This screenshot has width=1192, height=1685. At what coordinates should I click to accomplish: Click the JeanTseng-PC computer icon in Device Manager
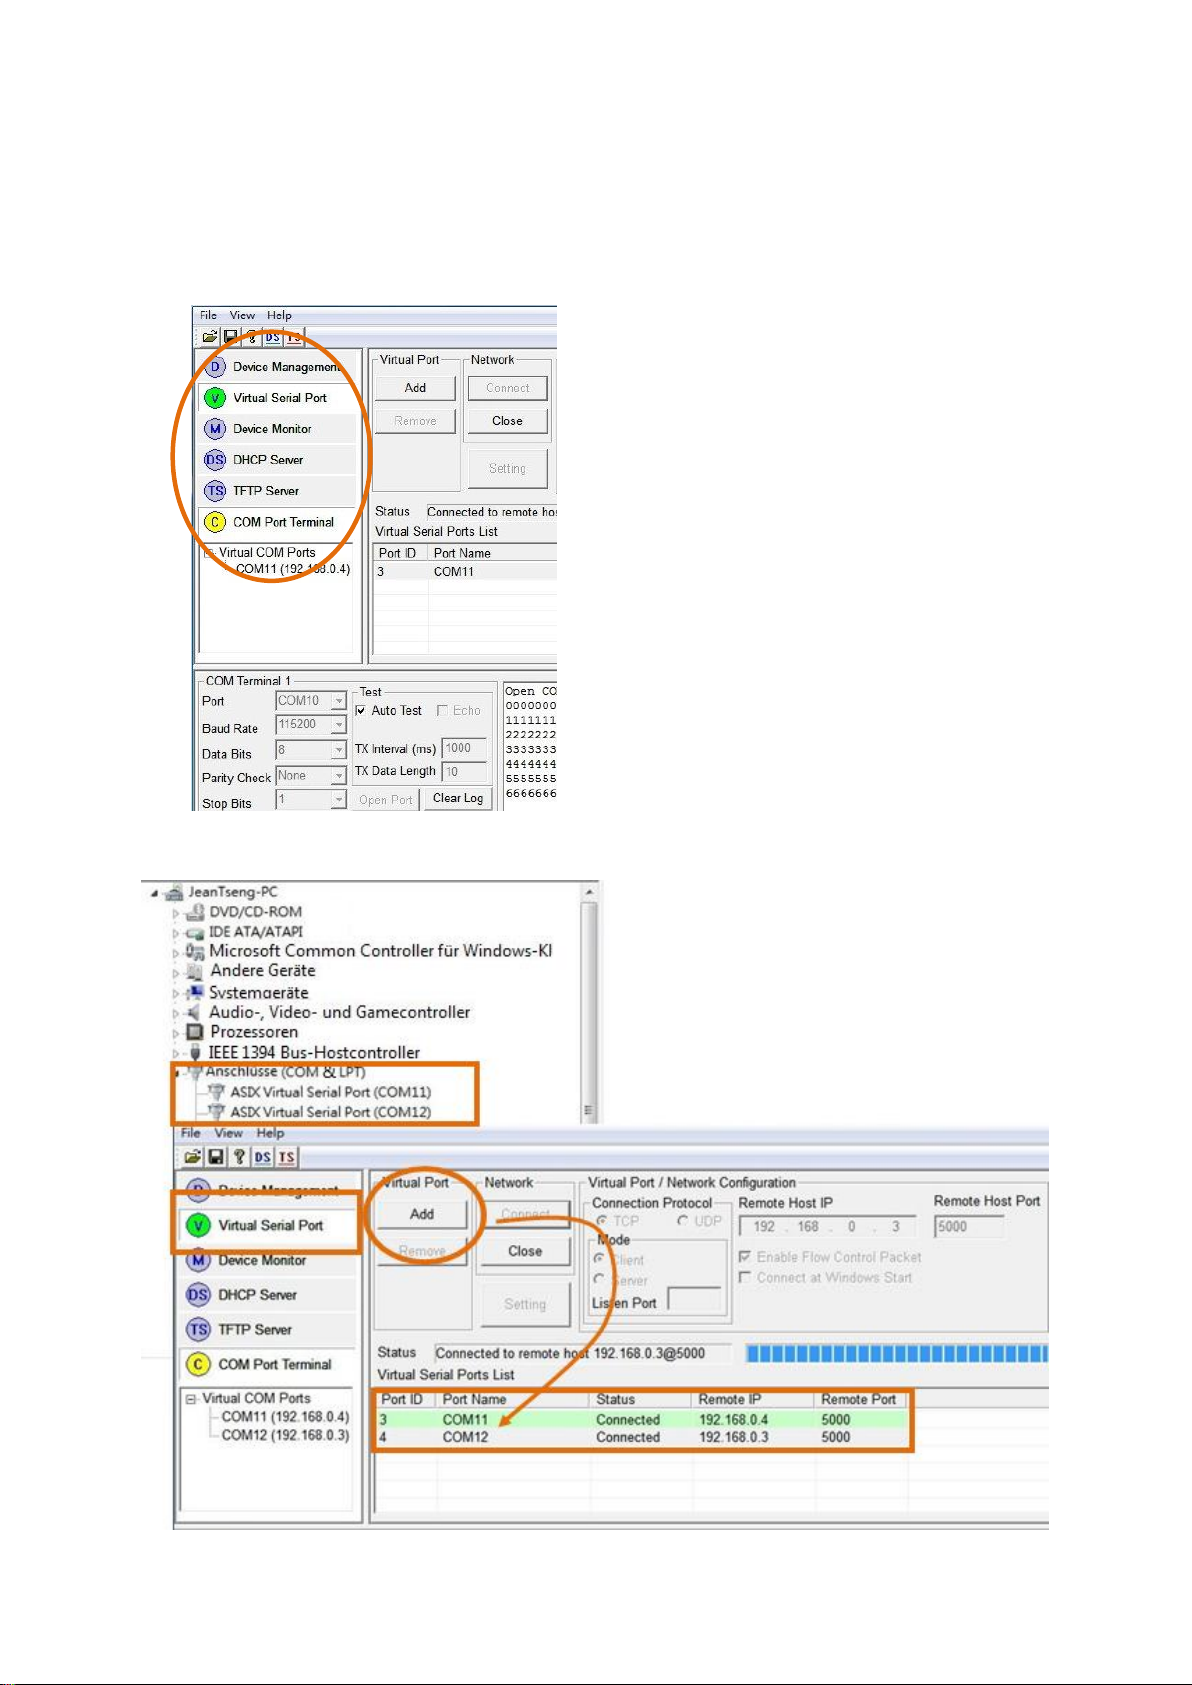tap(174, 892)
